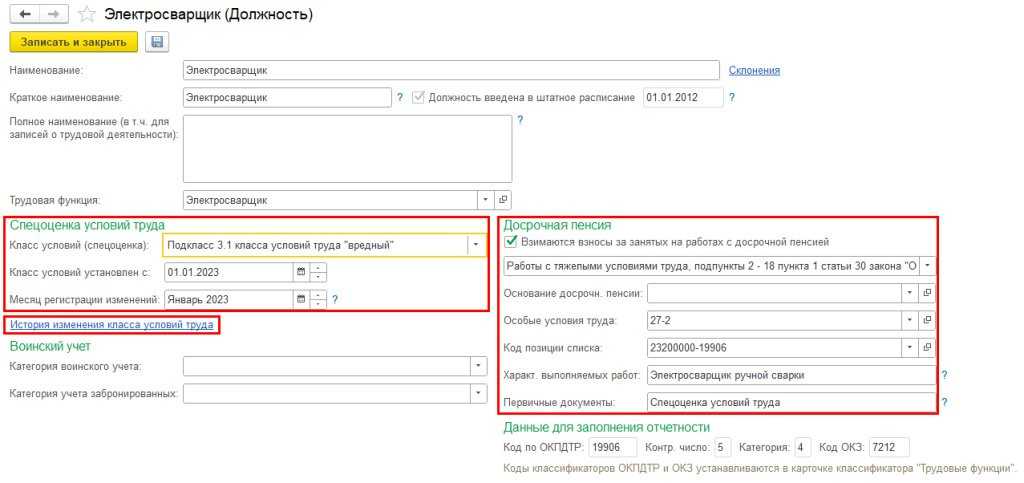Click the staffing date field 01.01.2012

[683, 97]
